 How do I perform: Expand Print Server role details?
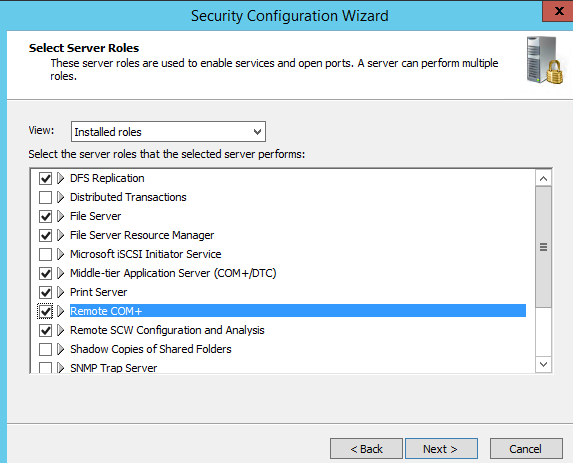(60, 292)
